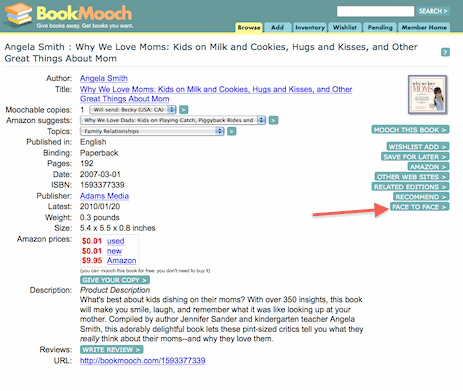This screenshot has height=391, width=463.
Task: Click go arrow beside Amazon suggests
Action: click(x=273, y=120)
